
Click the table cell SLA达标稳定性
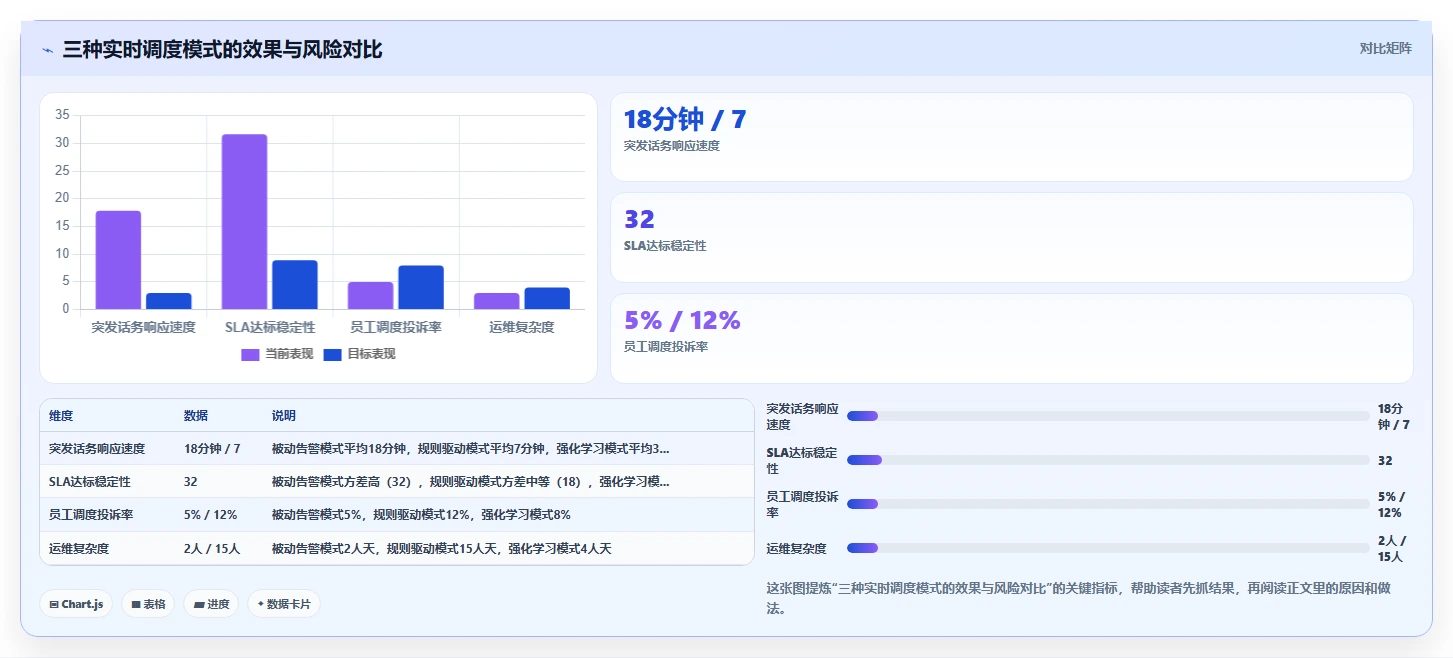pyautogui.click(x=90, y=482)
